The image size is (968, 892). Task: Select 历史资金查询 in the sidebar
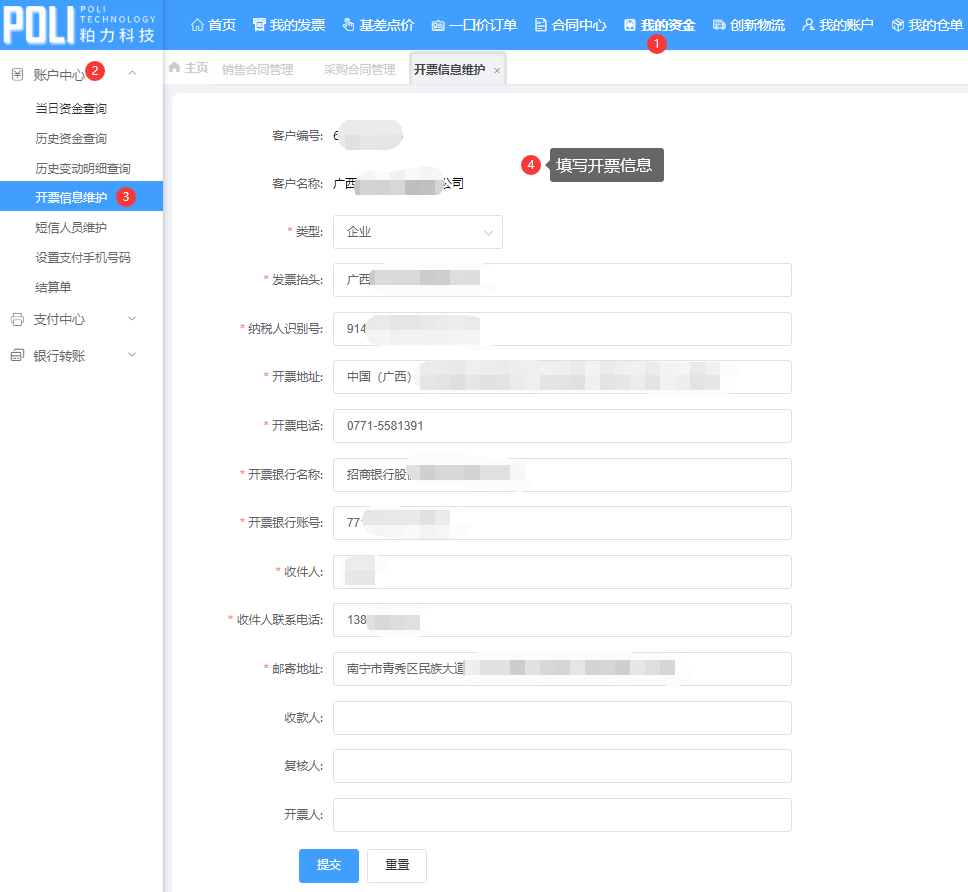[x=71, y=139]
